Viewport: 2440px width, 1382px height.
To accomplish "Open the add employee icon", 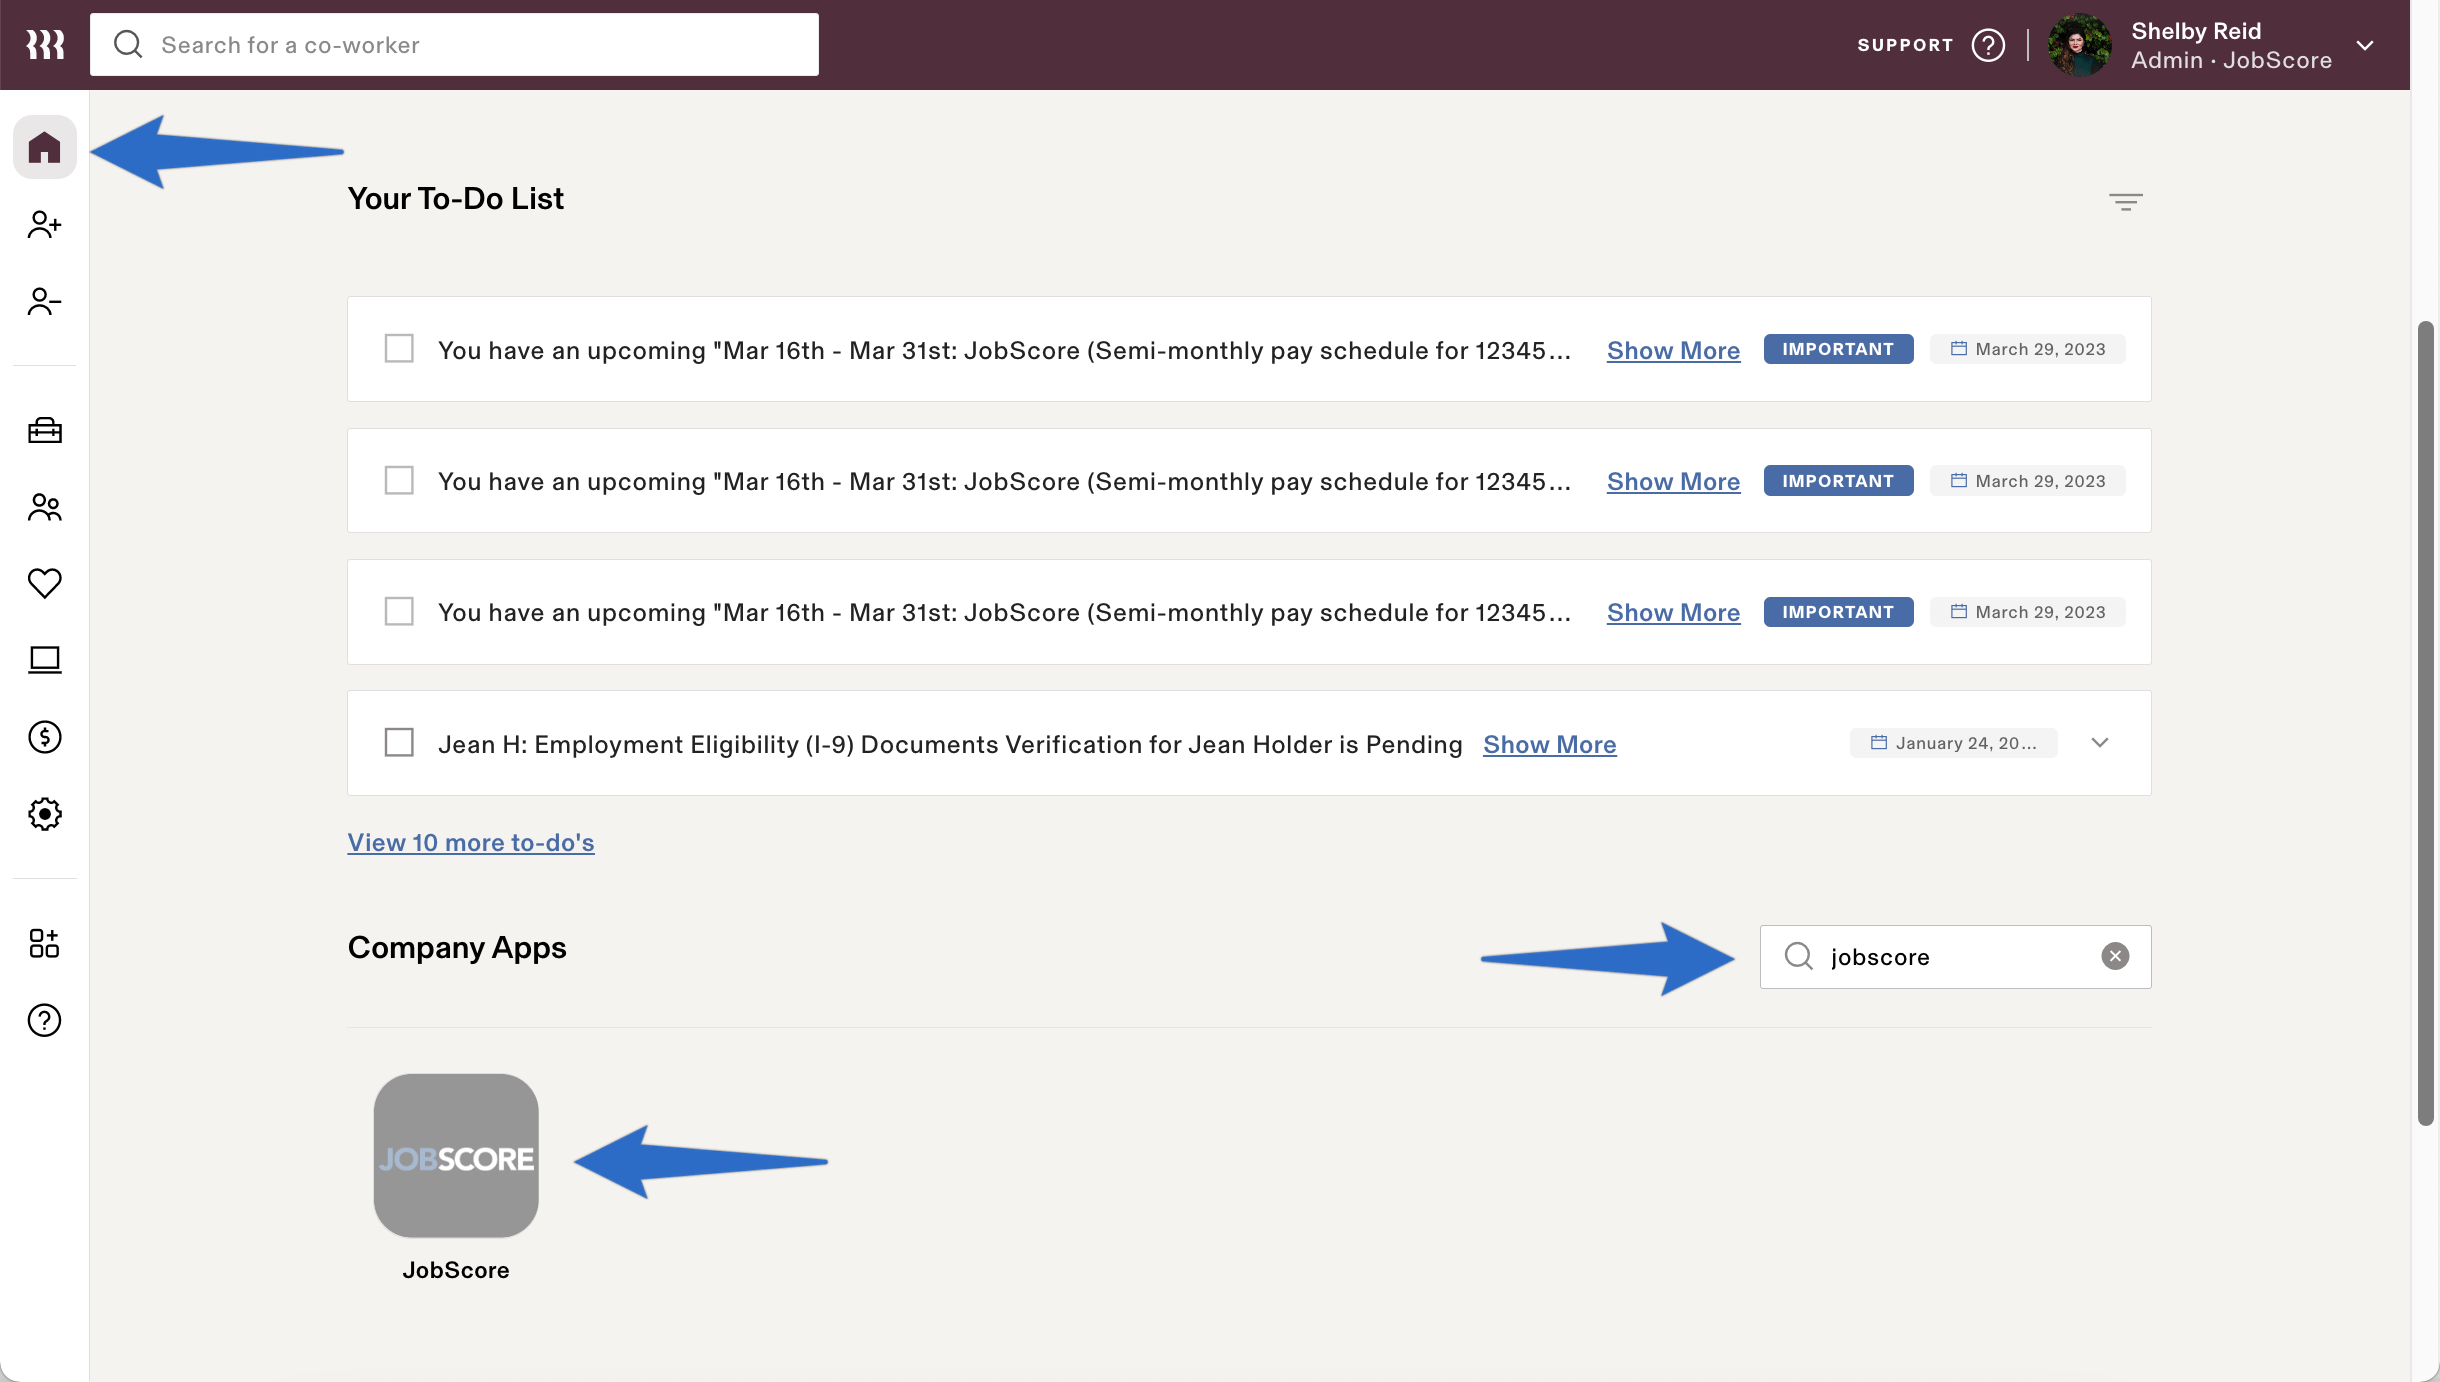I will [x=45, y=224].
